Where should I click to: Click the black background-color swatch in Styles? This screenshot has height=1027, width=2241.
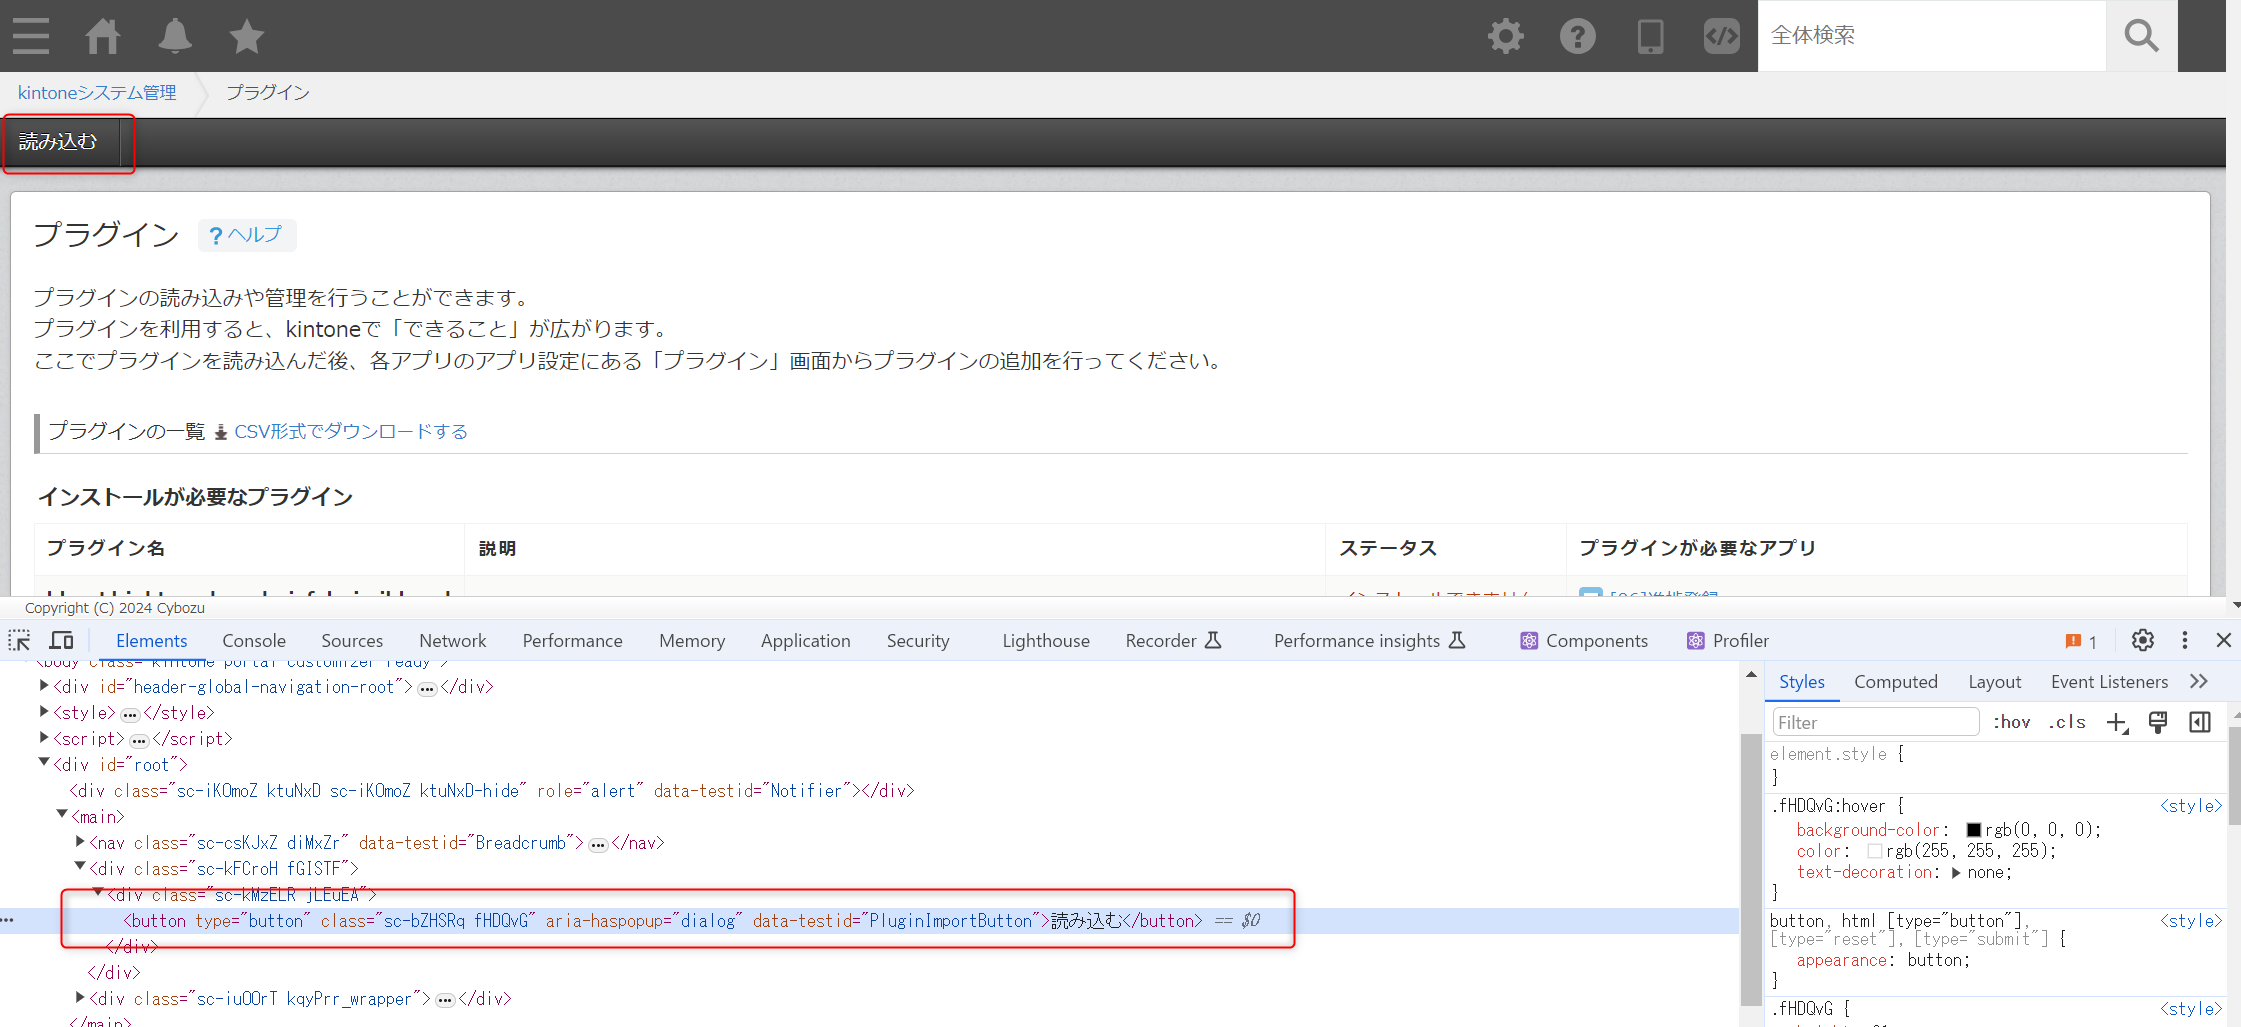click(x=1973, y=829)
